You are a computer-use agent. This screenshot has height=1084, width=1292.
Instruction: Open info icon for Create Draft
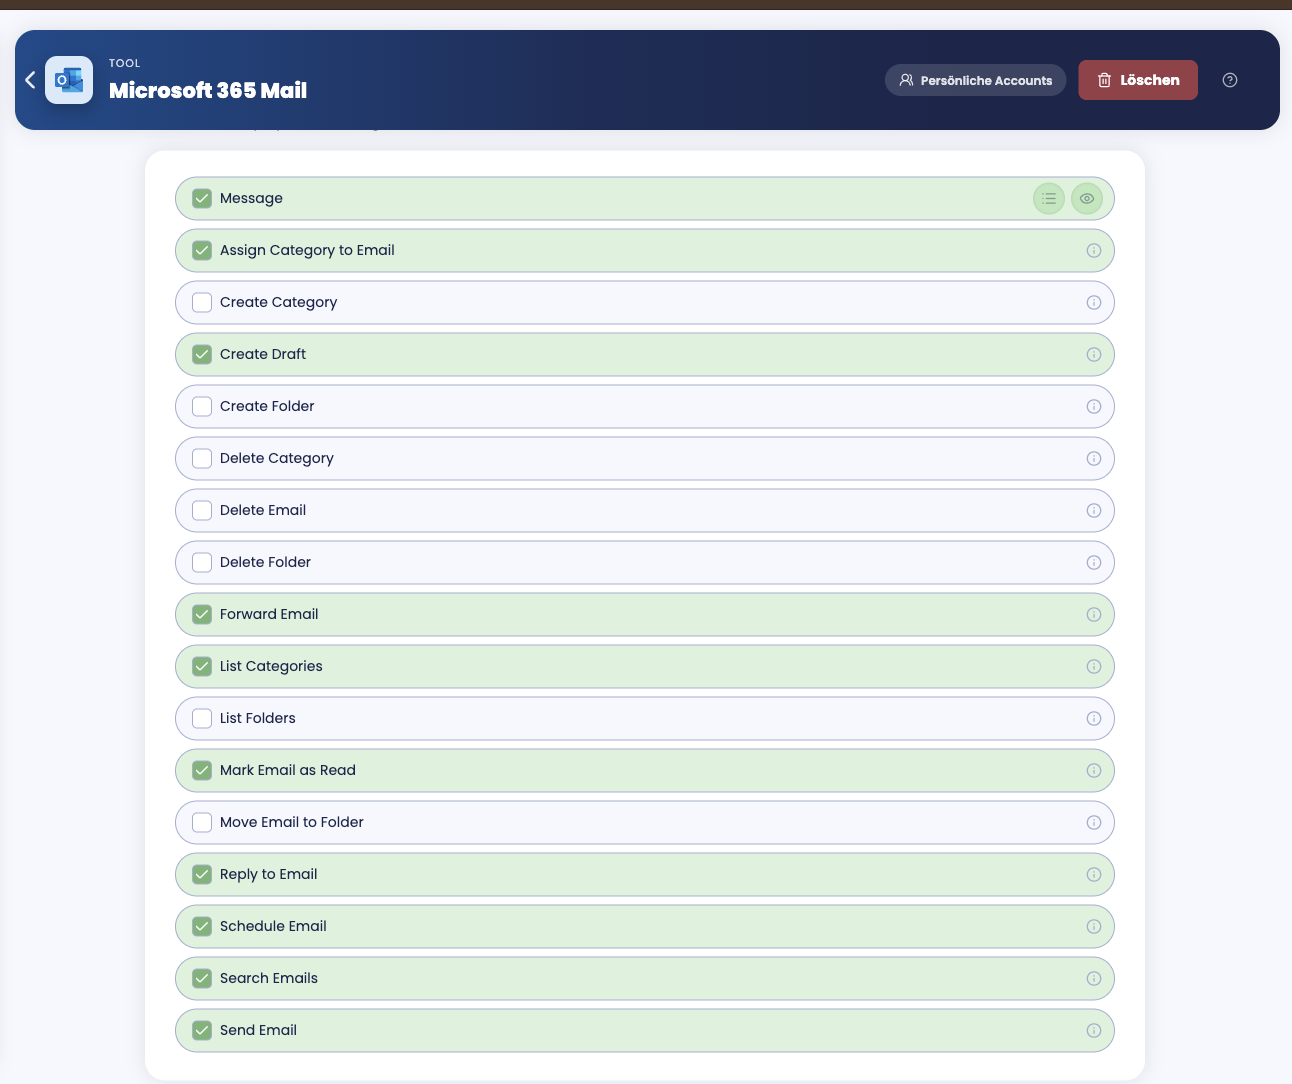pyautogui.click(x=1094, y=354)
